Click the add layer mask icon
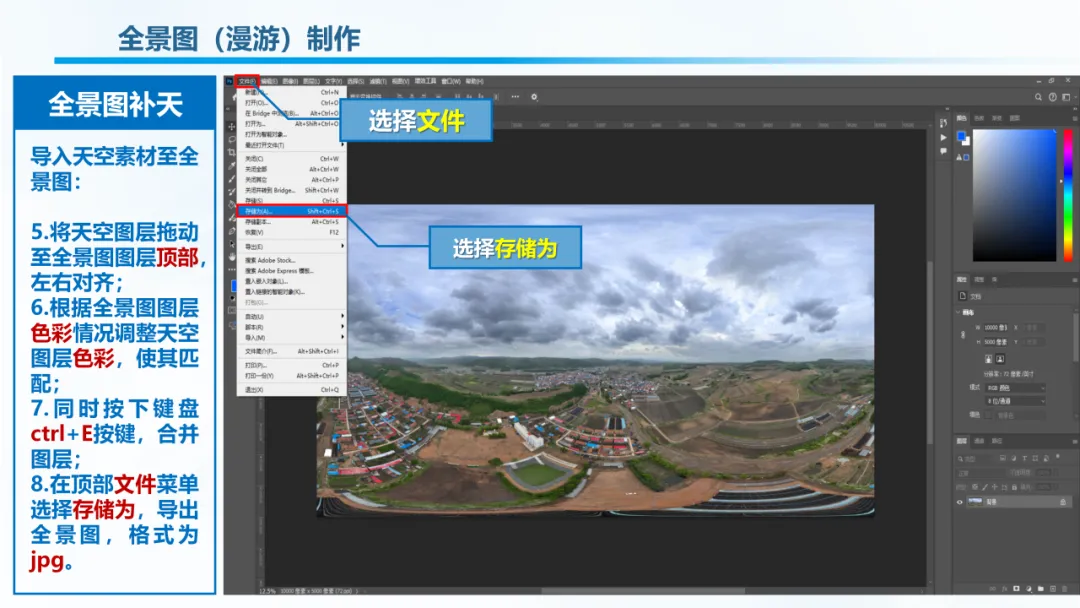Viewport: 1080px width, 608px height. point(1016,589)
